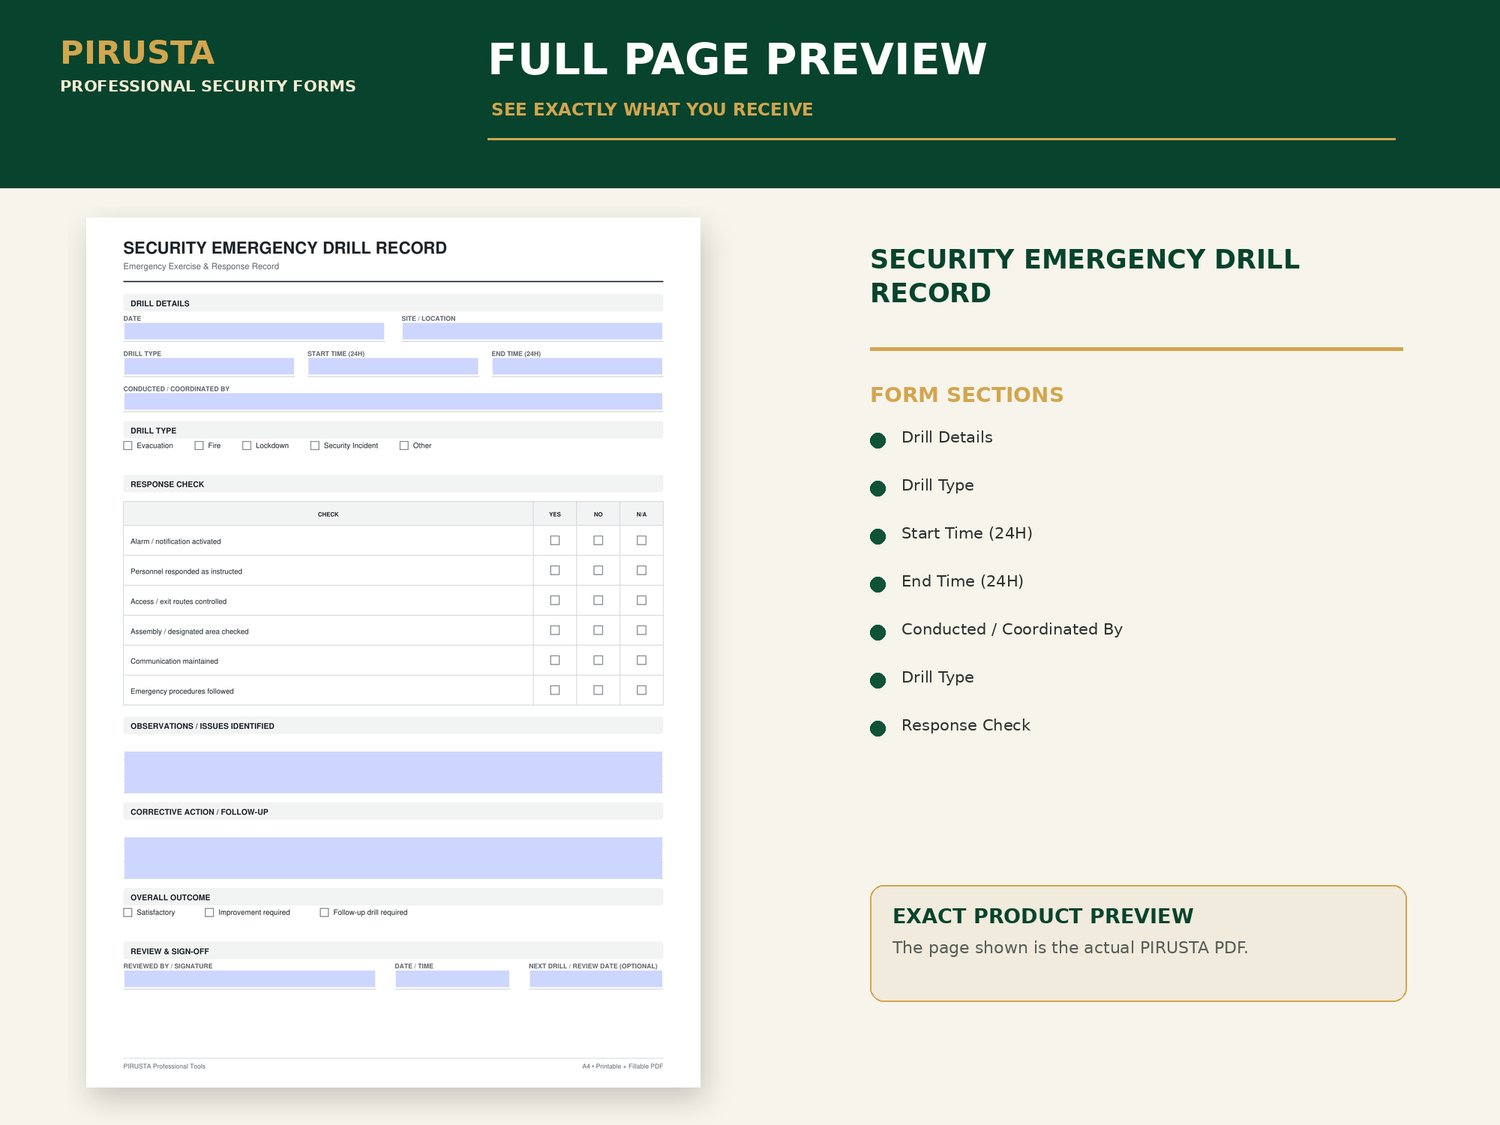The image size is (1500, 1125).
Task: Check the Fire drill type checkbox
Action: pos(199,446)
